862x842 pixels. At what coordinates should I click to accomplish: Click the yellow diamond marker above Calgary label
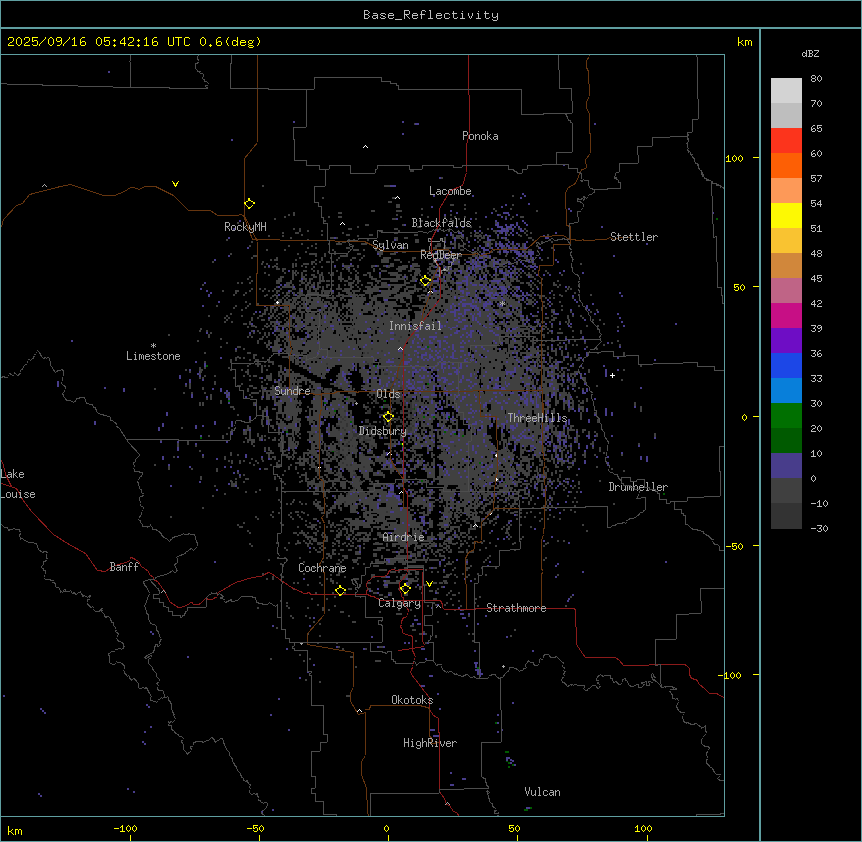click(x=405, y=589)
